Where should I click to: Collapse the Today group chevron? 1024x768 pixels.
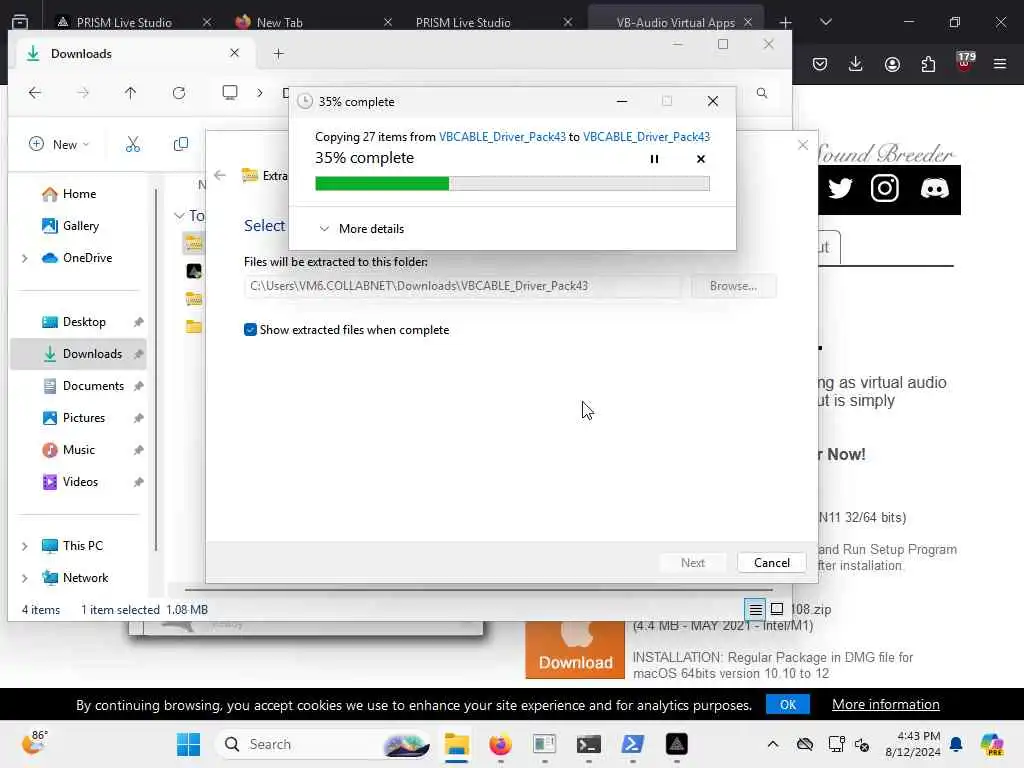(179, 216)
